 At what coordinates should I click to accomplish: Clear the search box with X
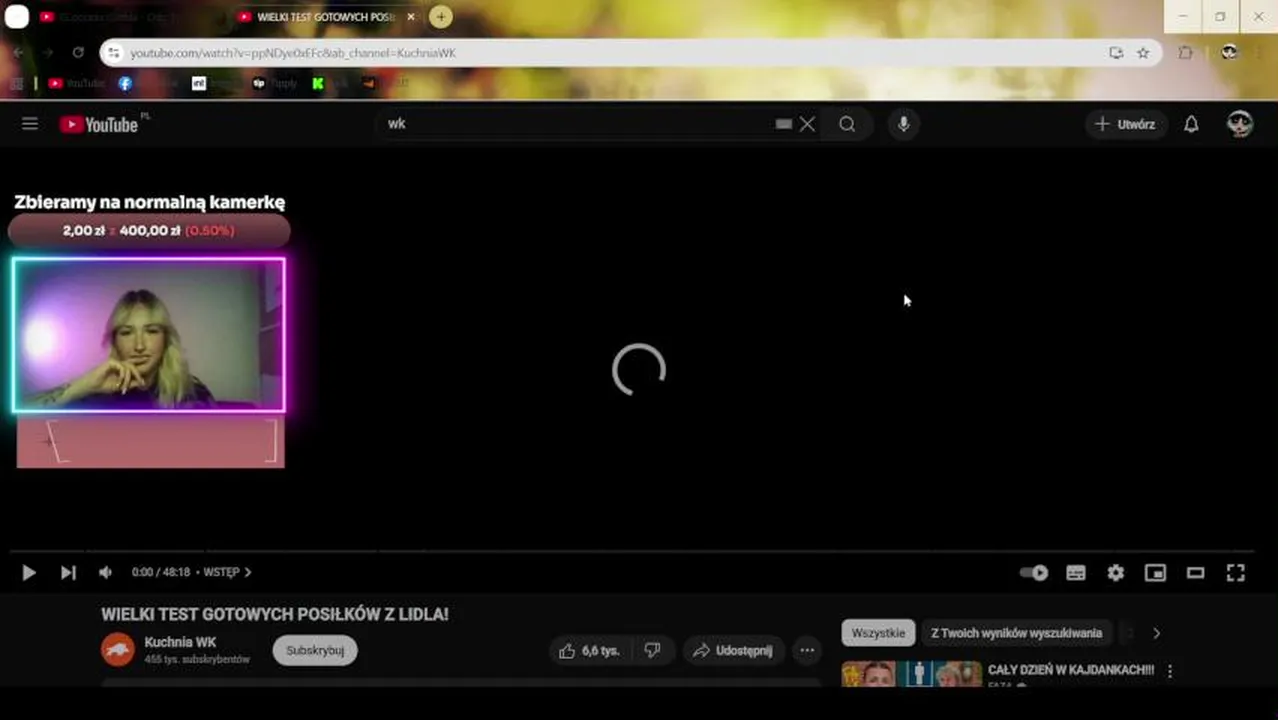tap(807, 124)
